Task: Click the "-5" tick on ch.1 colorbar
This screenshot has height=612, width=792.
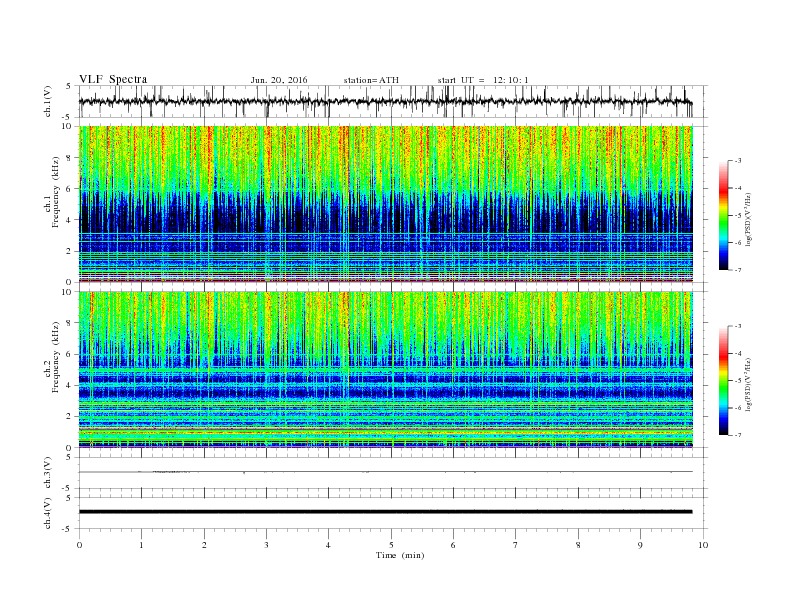Action: (x=738, y=216)
